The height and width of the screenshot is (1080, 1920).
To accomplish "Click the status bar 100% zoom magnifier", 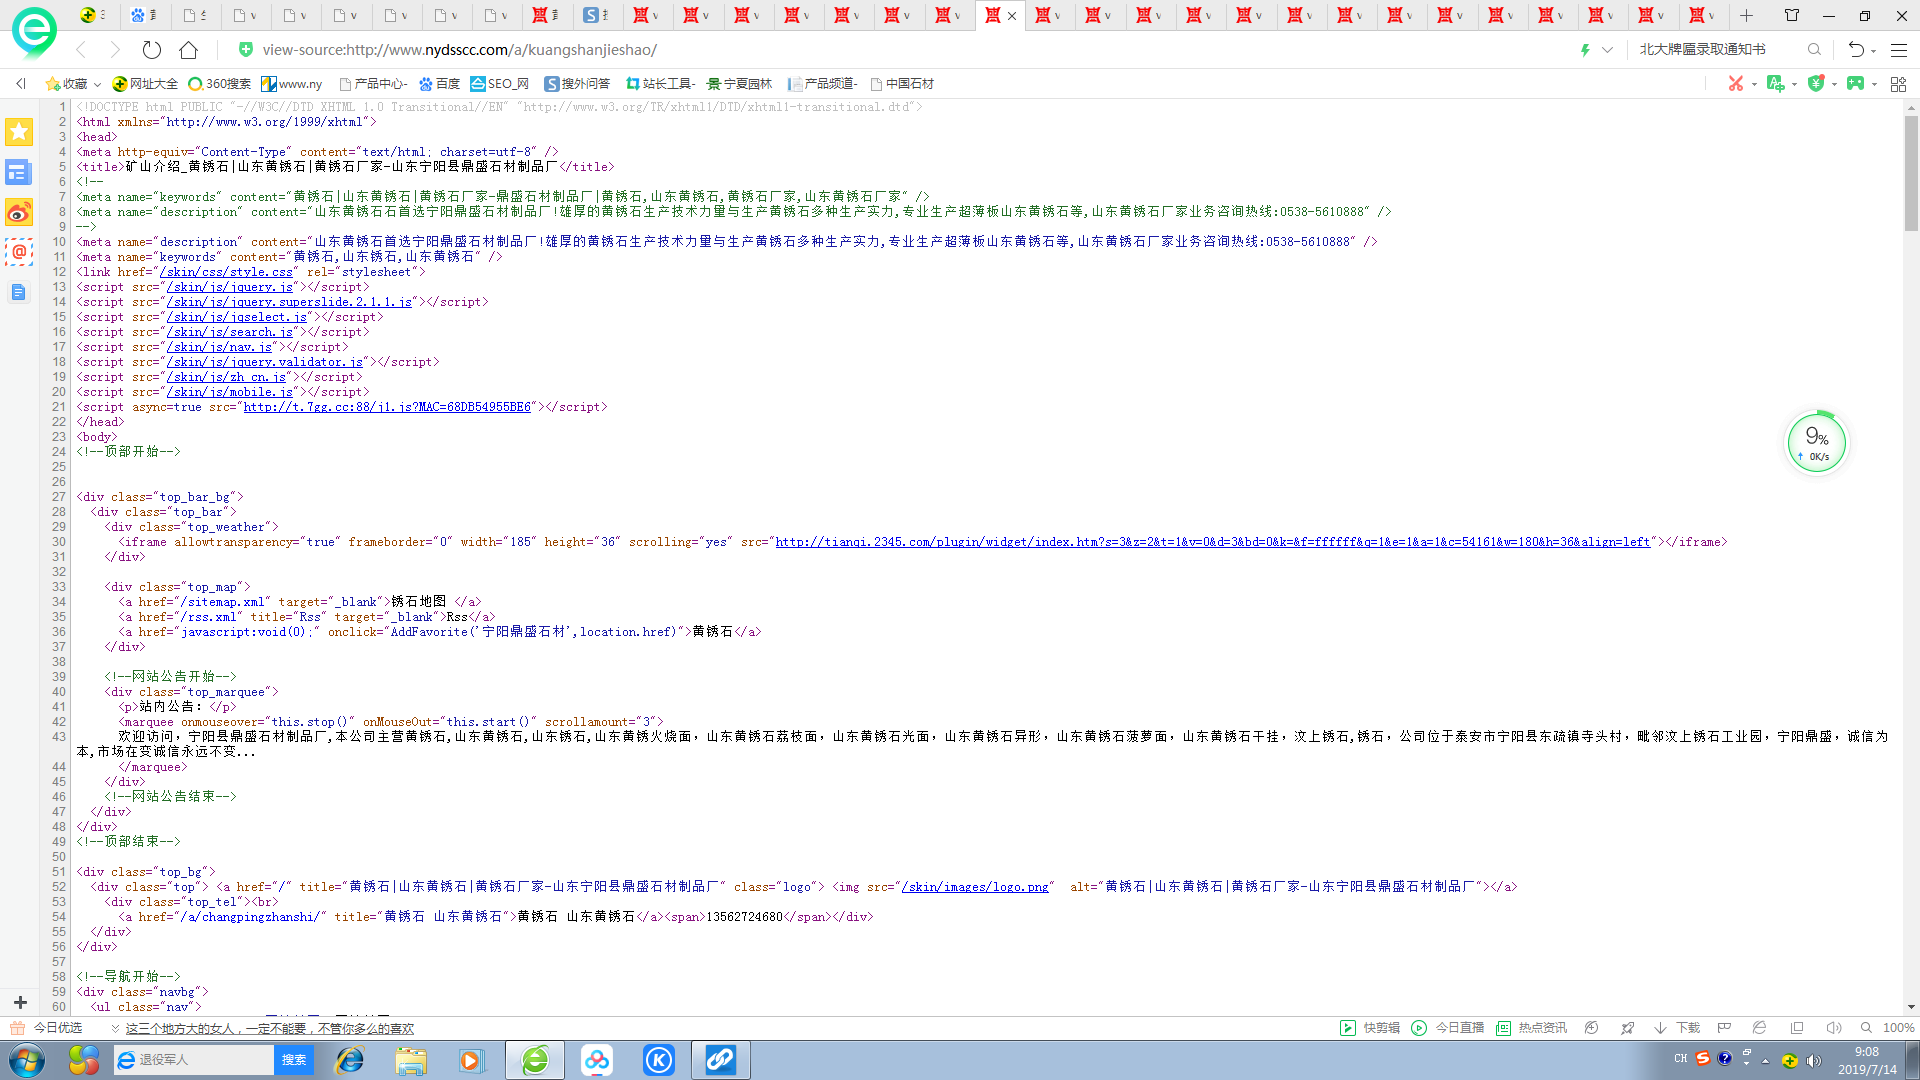I will (x=1866, y=1028).
